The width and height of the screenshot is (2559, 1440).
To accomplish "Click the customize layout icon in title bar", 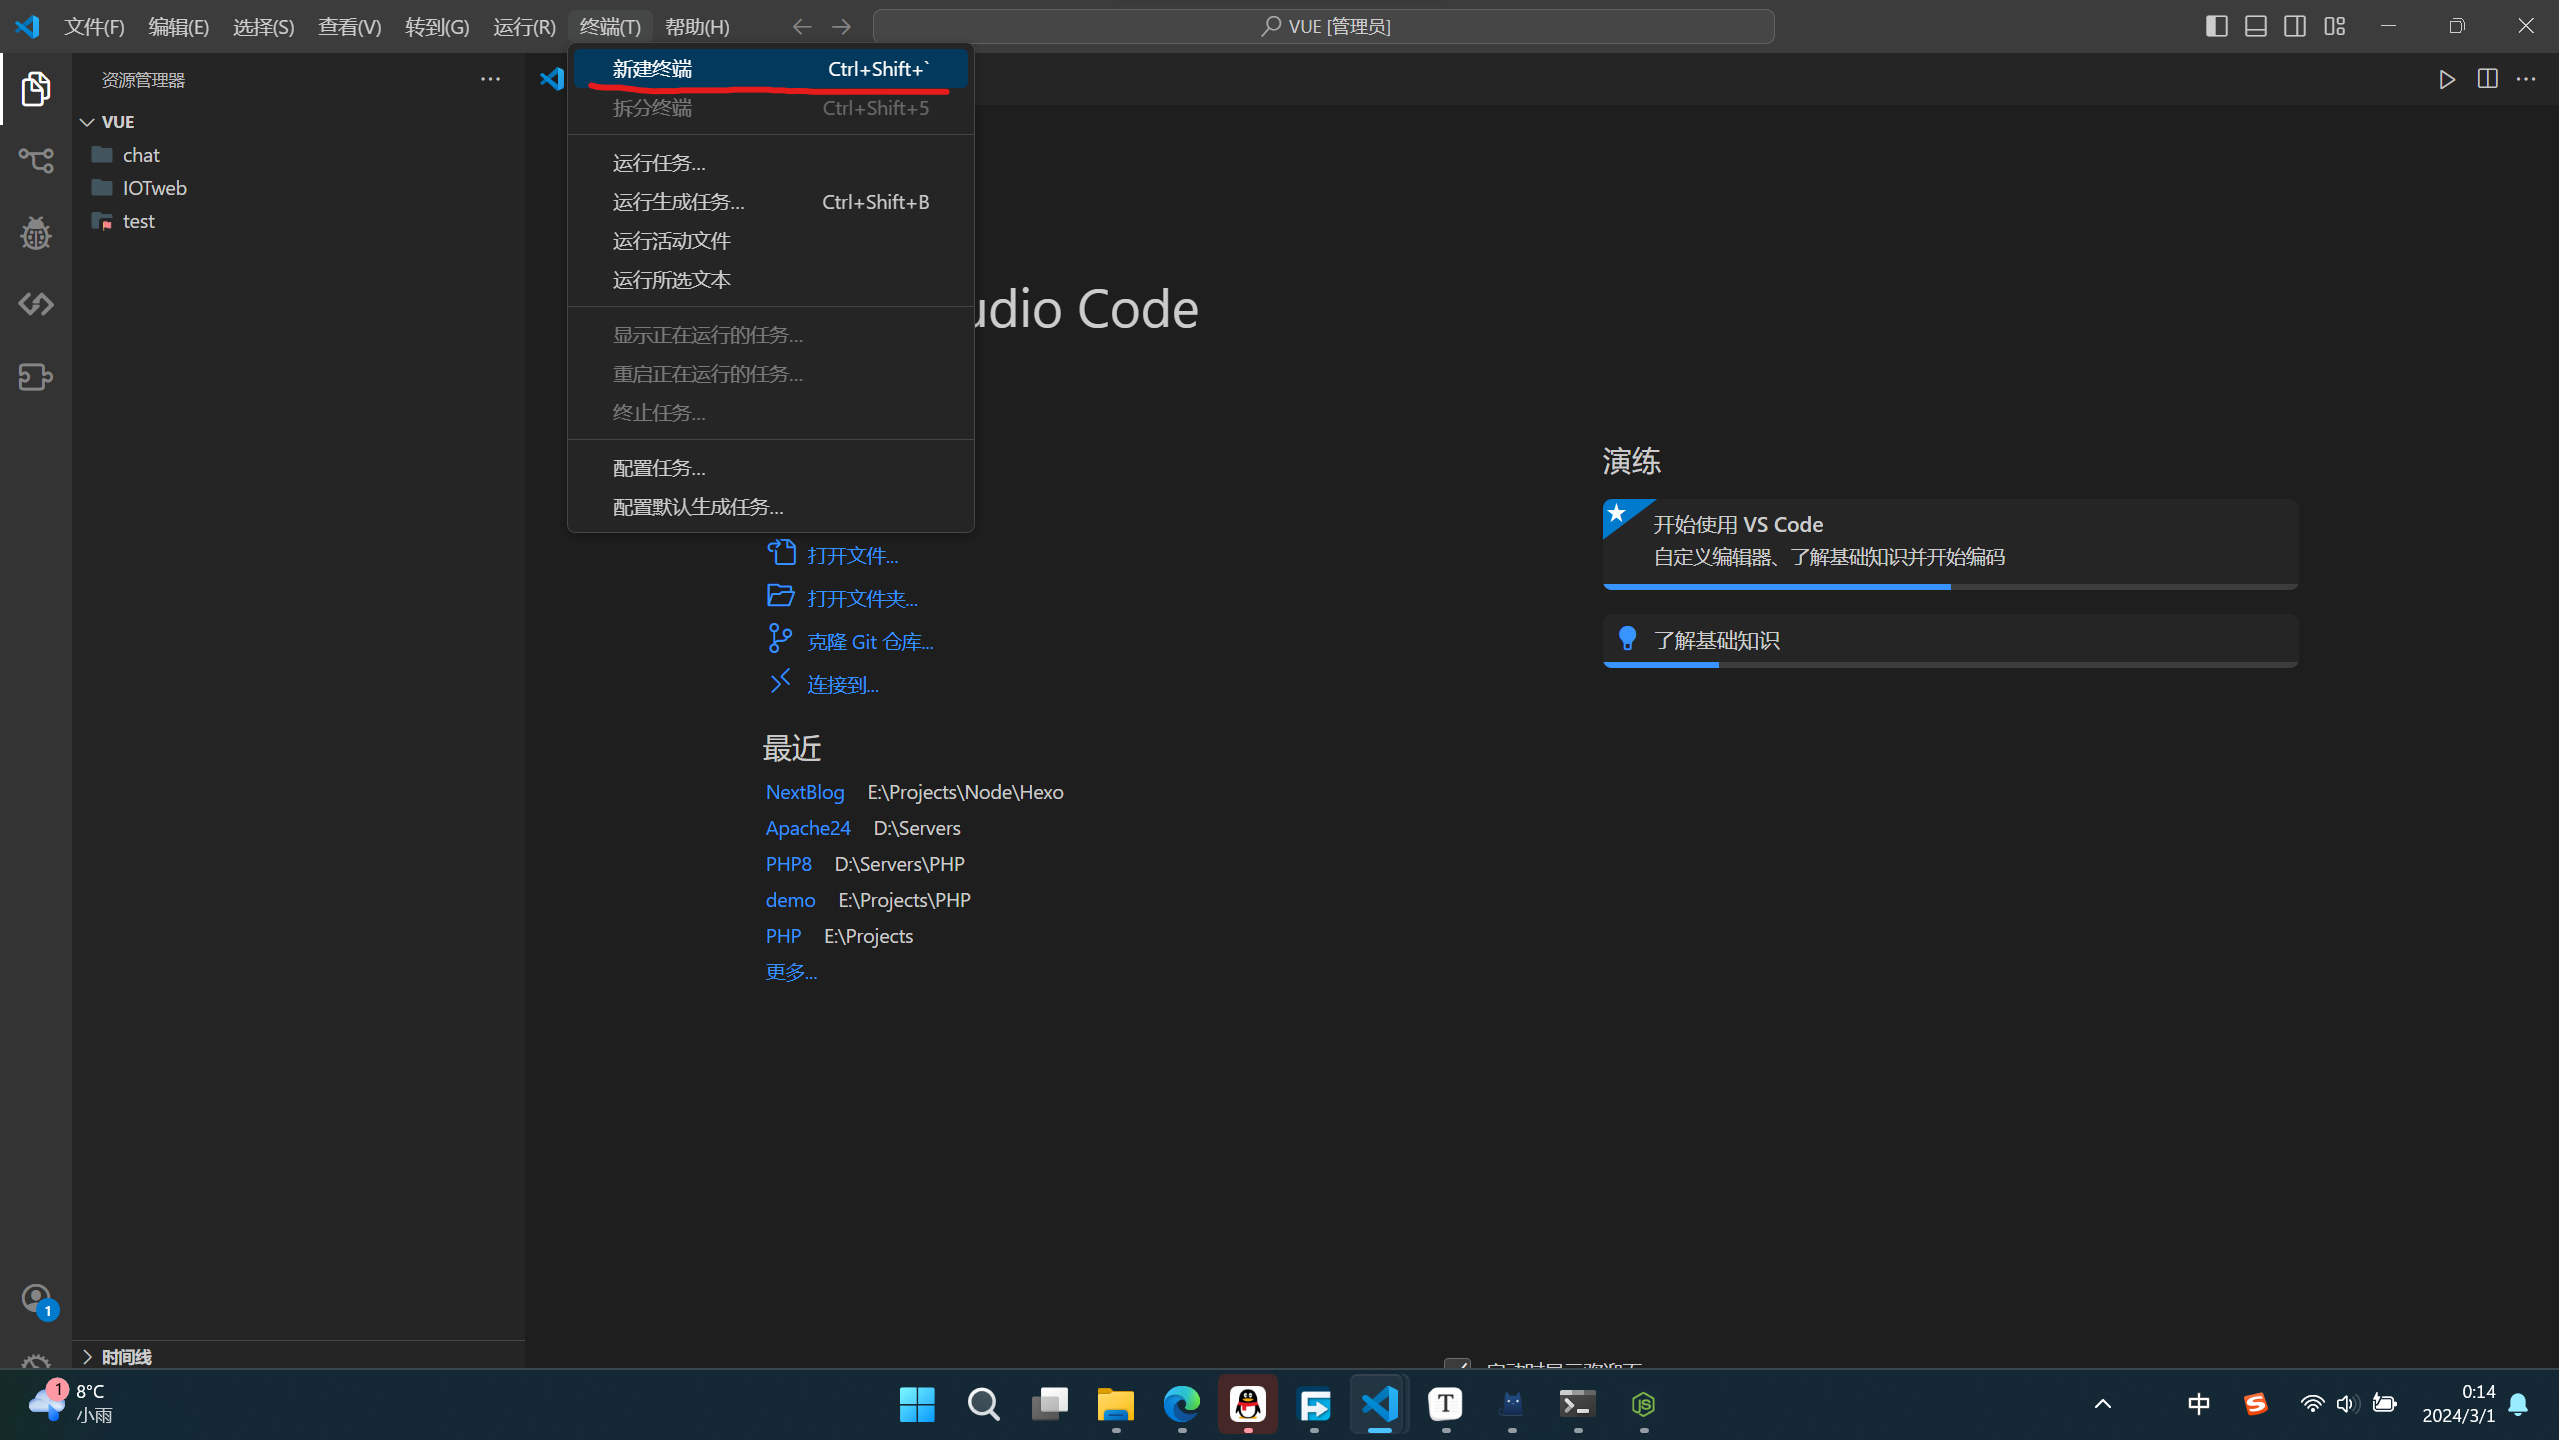I will click(x=2334, y=26).
